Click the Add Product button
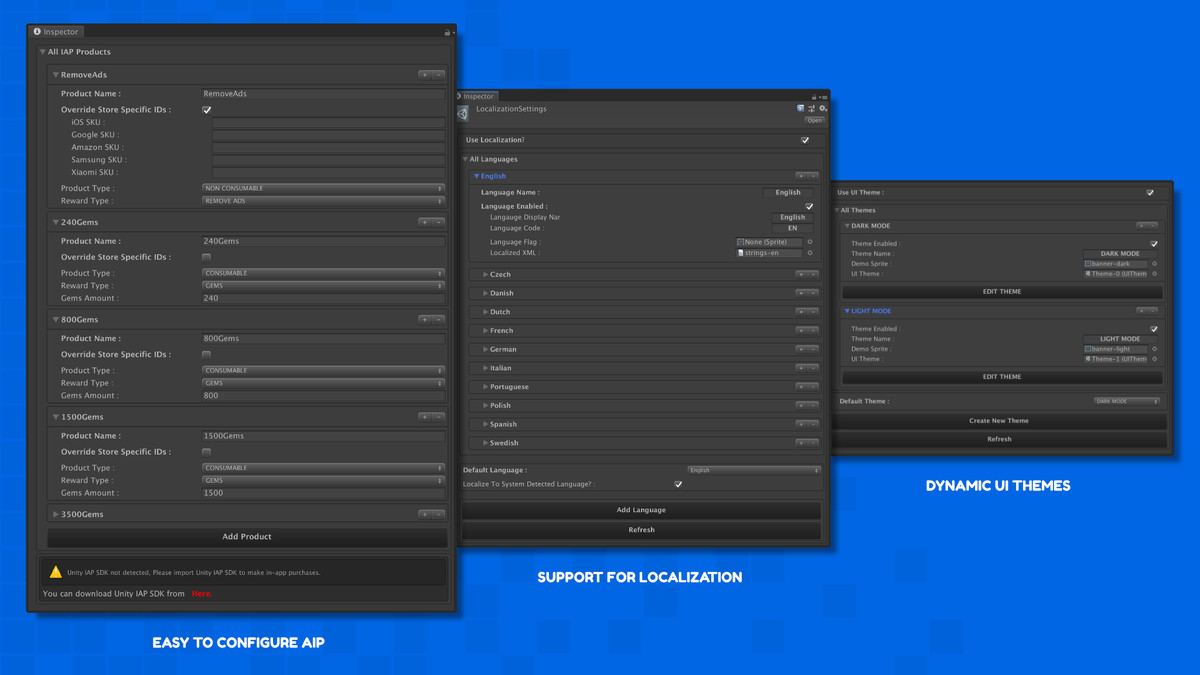This screenshot has width=1200, height=675. click(247, 537)
